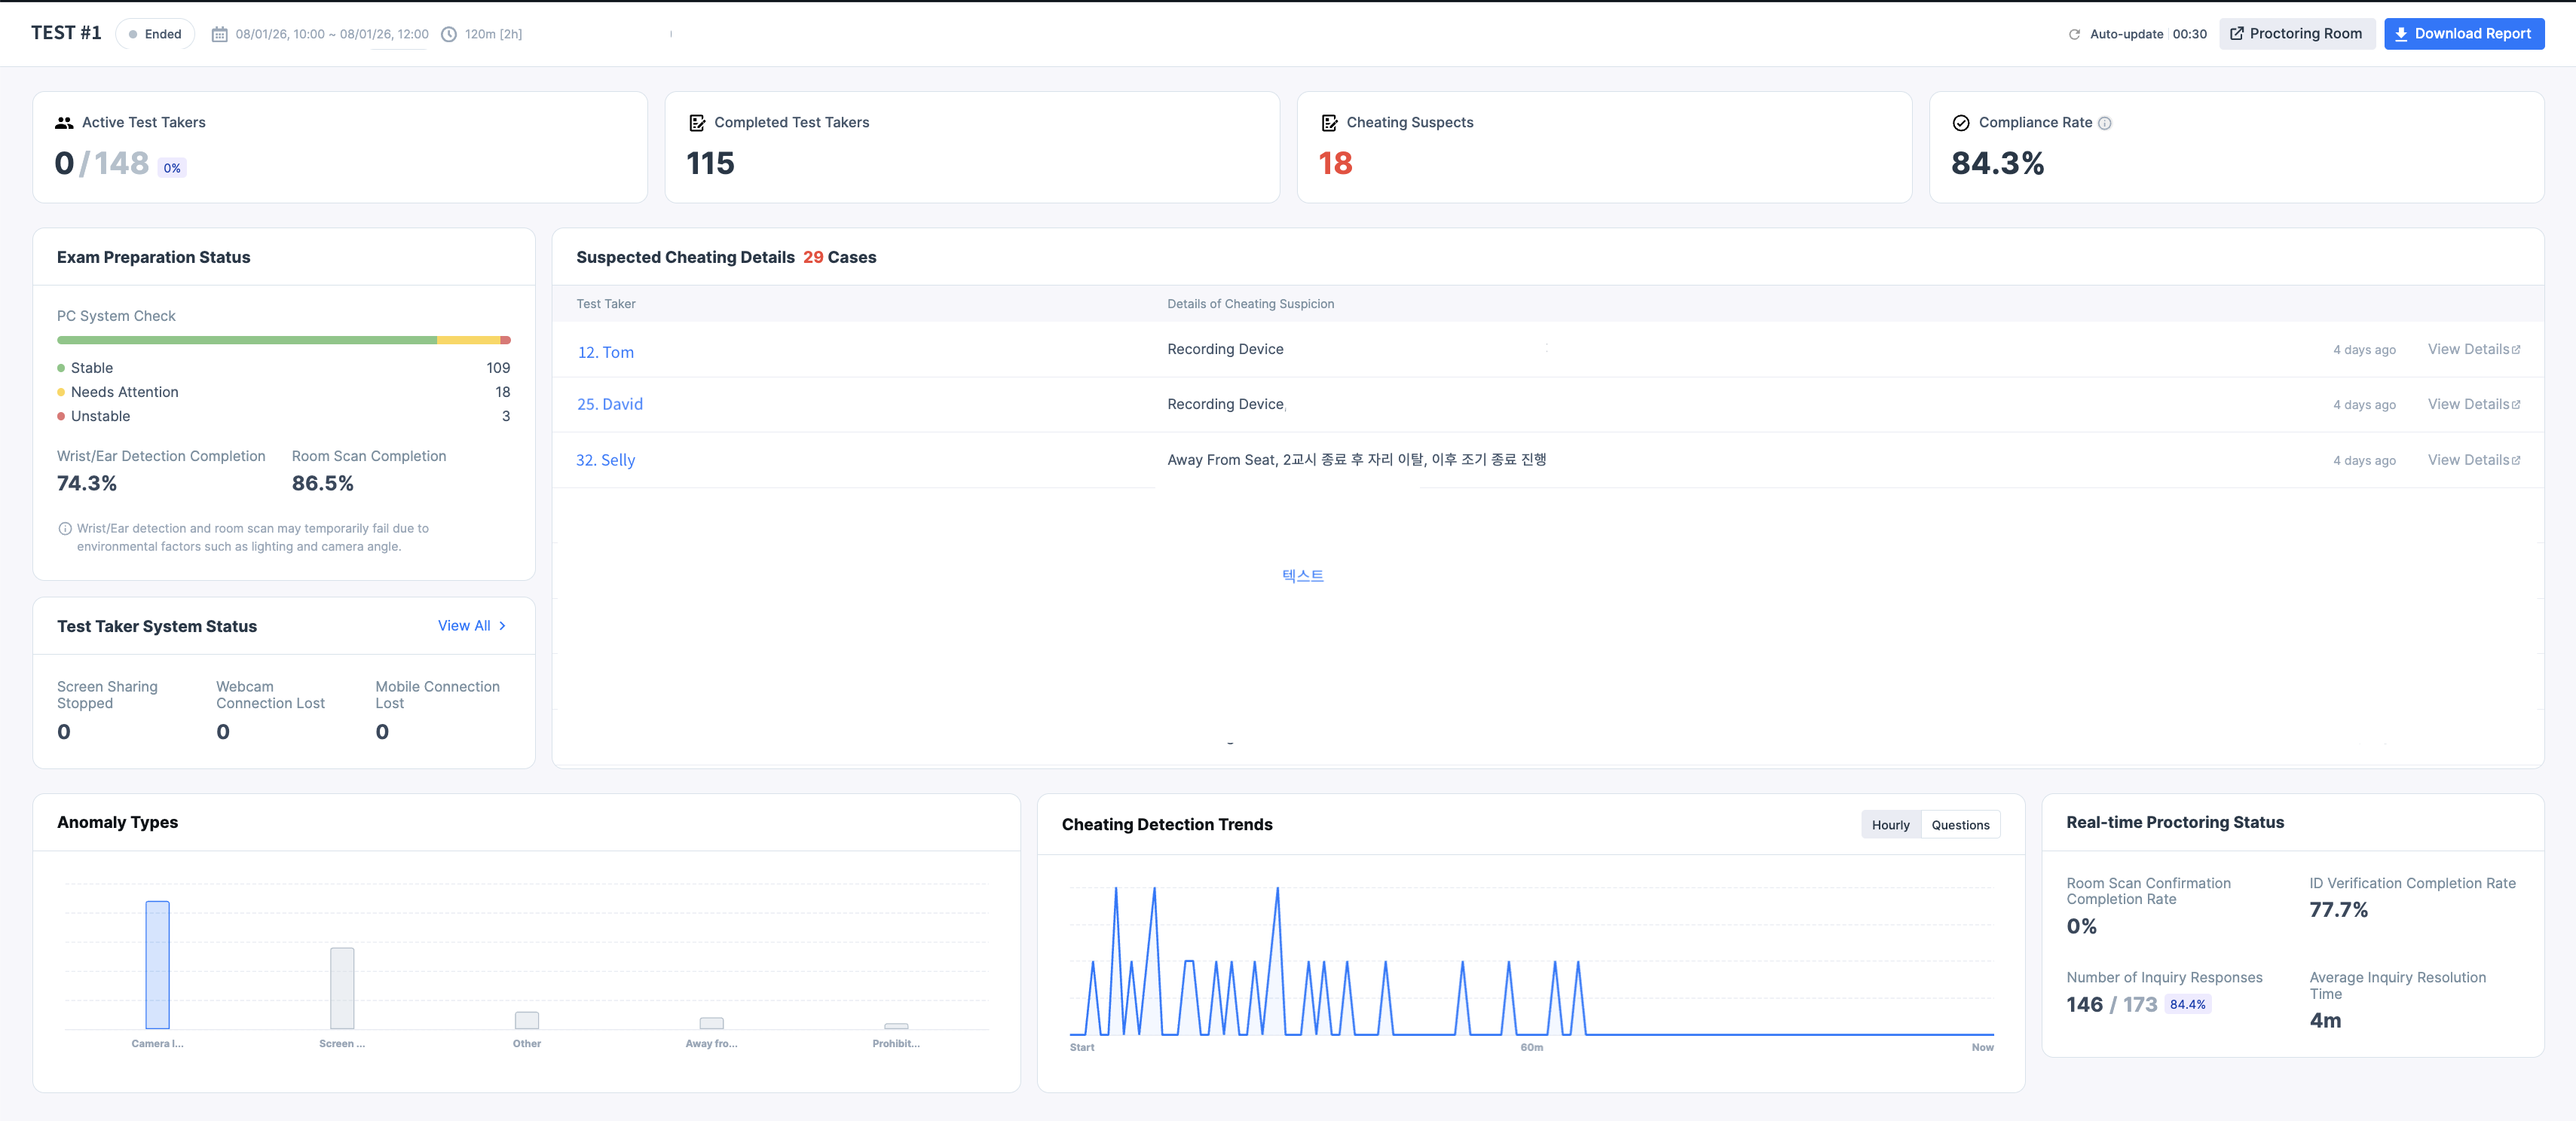
Task: Expand View All in Test Taker System Status
Action: tap(472, 626)
